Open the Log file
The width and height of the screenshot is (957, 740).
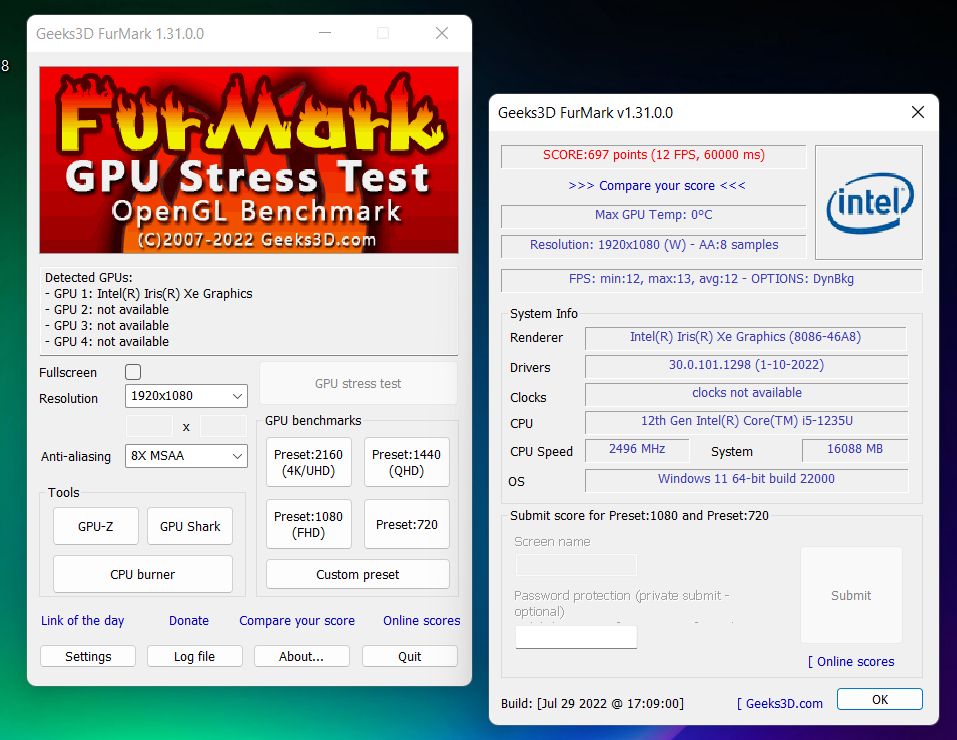coord(195,656)
